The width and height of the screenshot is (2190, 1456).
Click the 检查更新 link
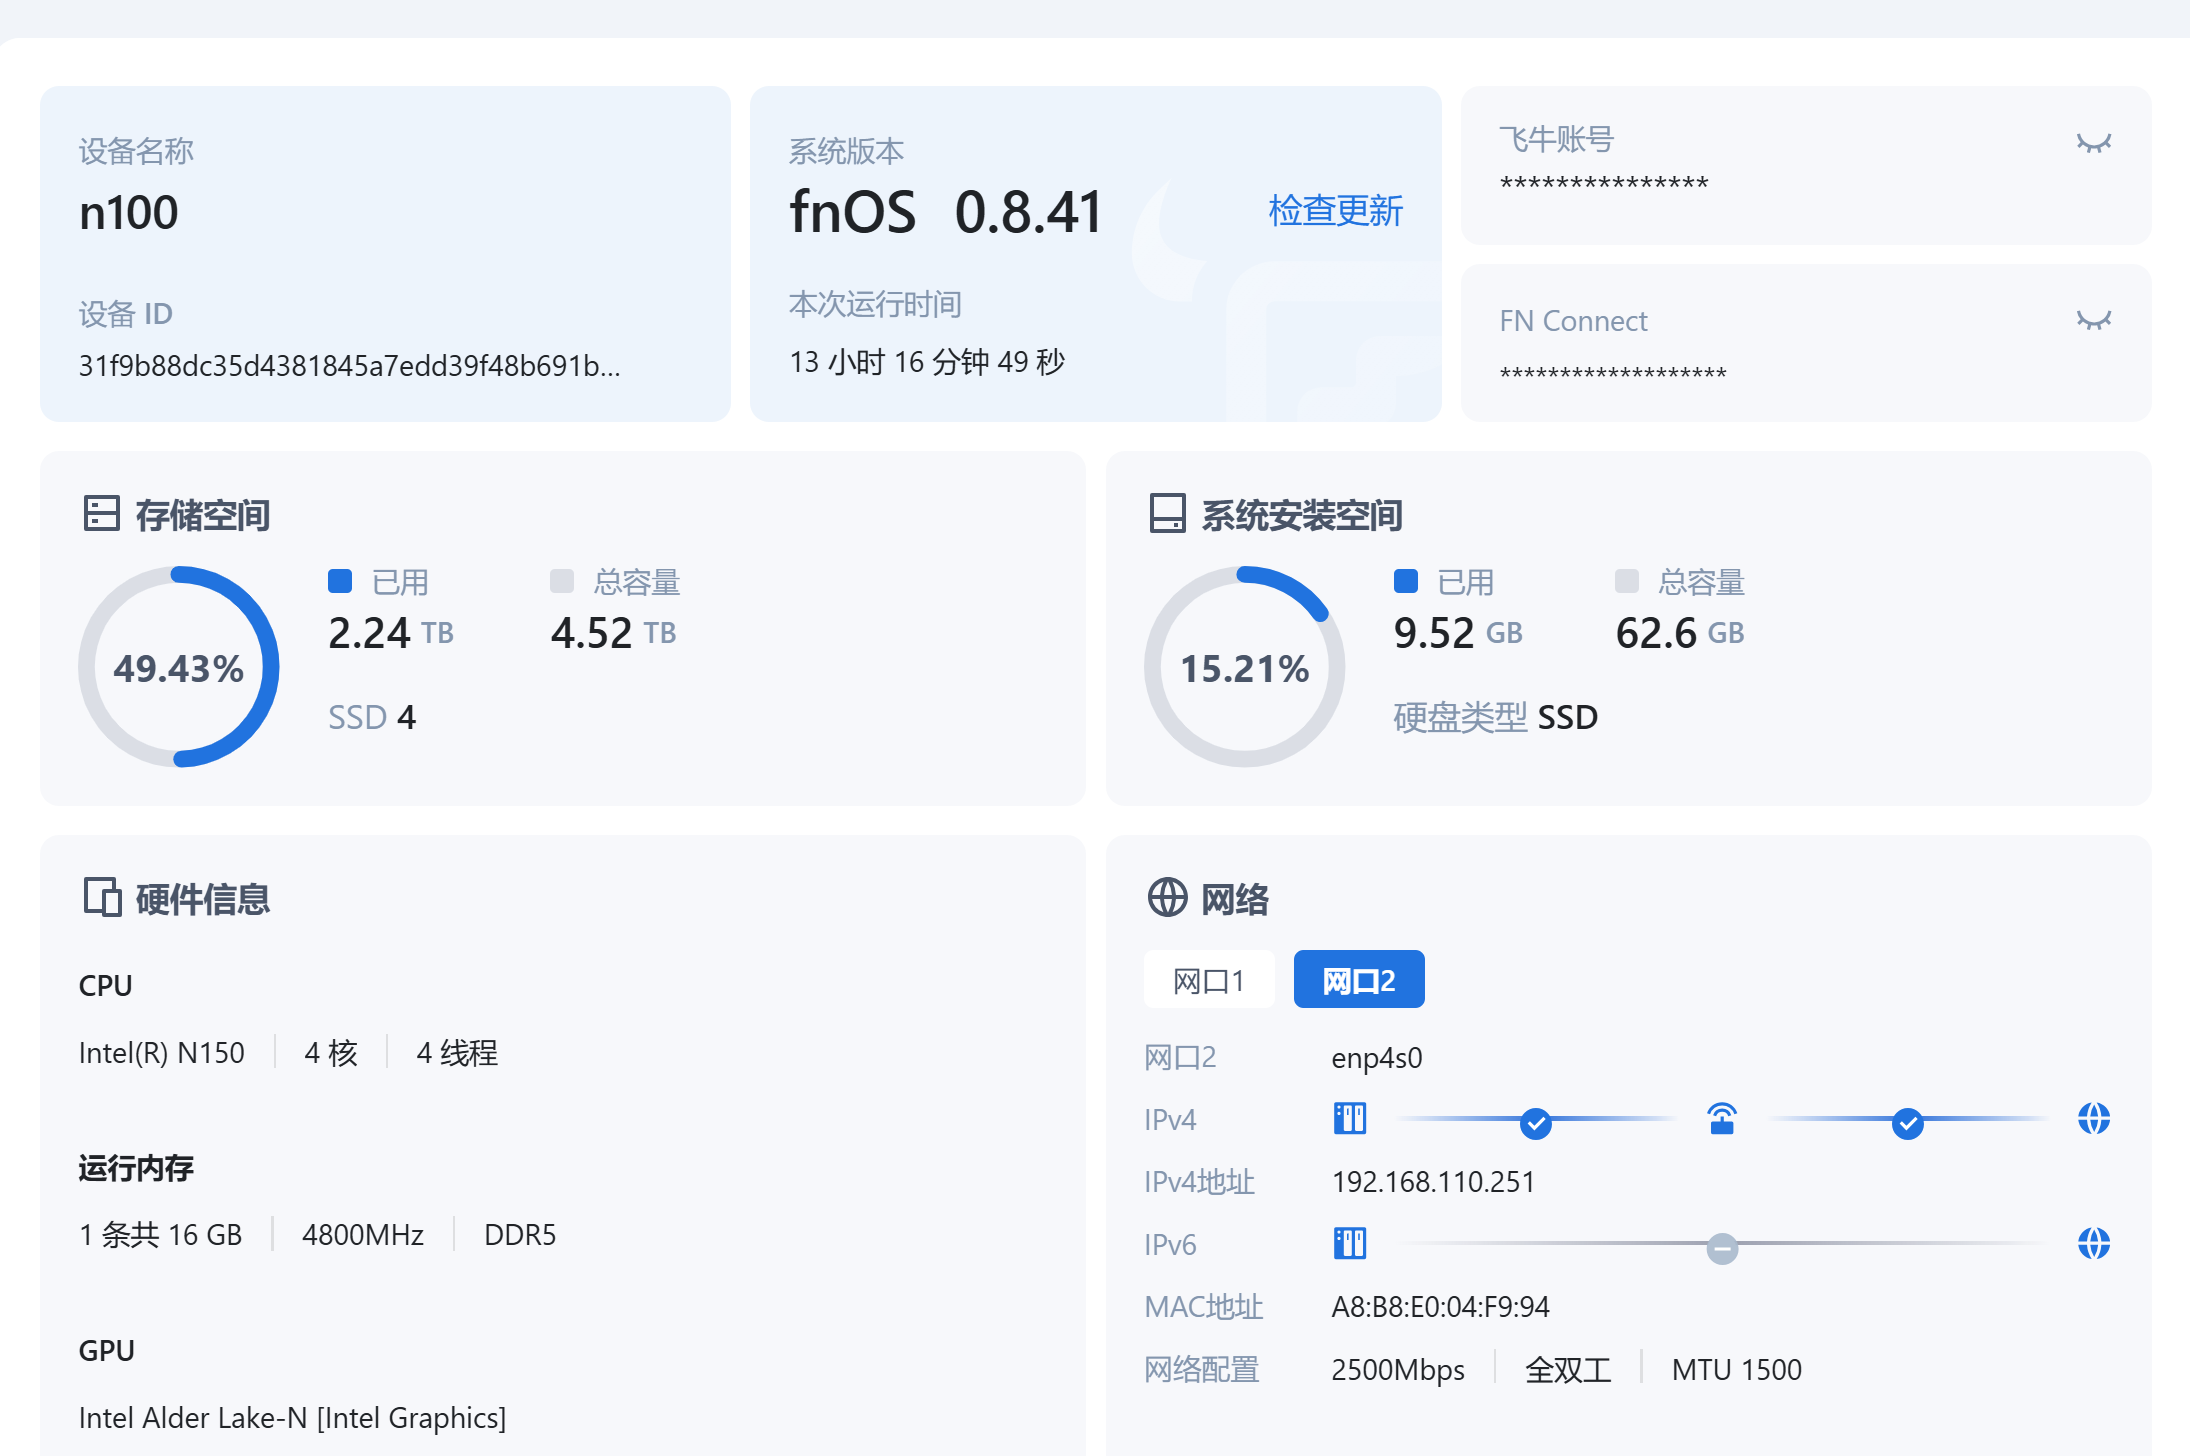click(1335, 211)
